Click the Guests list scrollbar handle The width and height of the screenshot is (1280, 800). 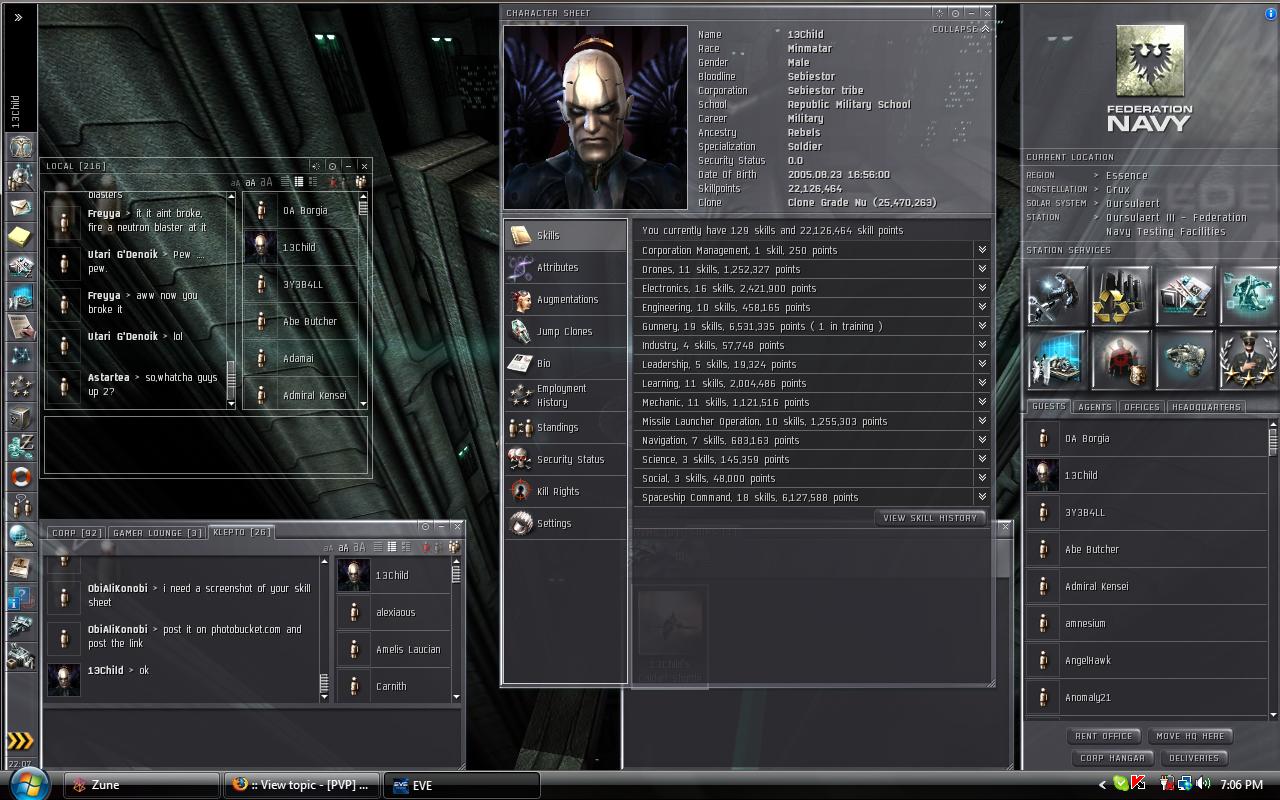tap(1273, 439)
